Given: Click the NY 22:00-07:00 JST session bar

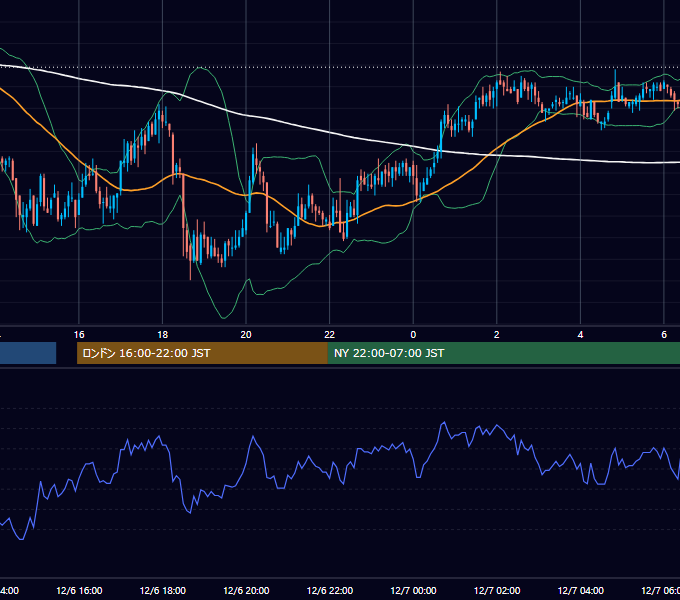Looking at the screenshot, I should coord(503,353).
